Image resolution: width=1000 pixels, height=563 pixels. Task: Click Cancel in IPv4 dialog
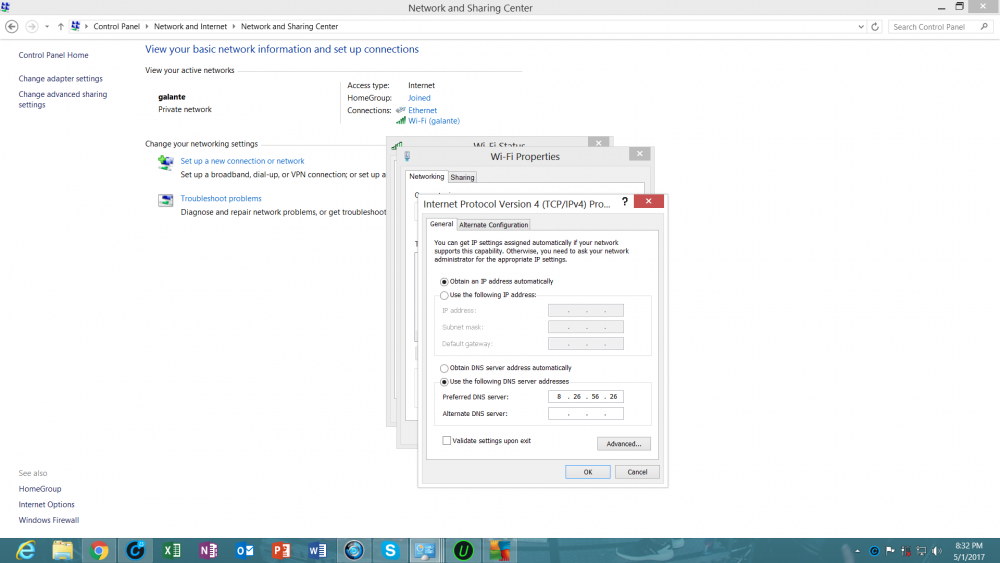tap(637, 472)
